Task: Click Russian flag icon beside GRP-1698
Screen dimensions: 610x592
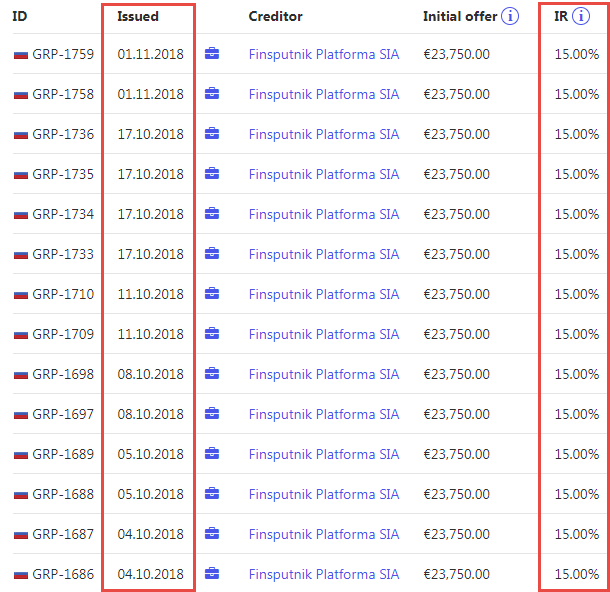Action: tap(21, 375)
